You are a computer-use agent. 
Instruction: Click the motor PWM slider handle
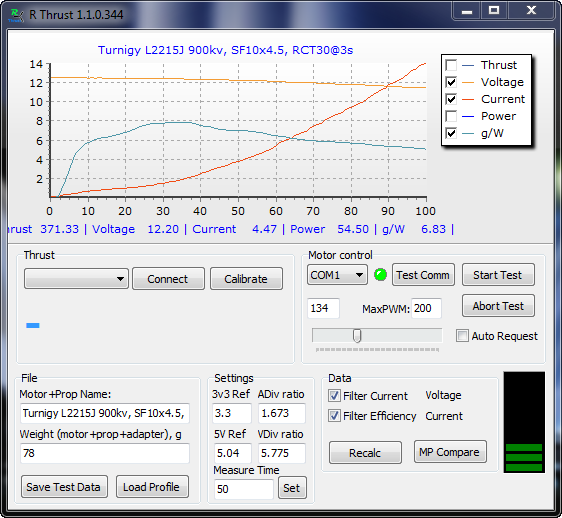[x=357, y=336]
